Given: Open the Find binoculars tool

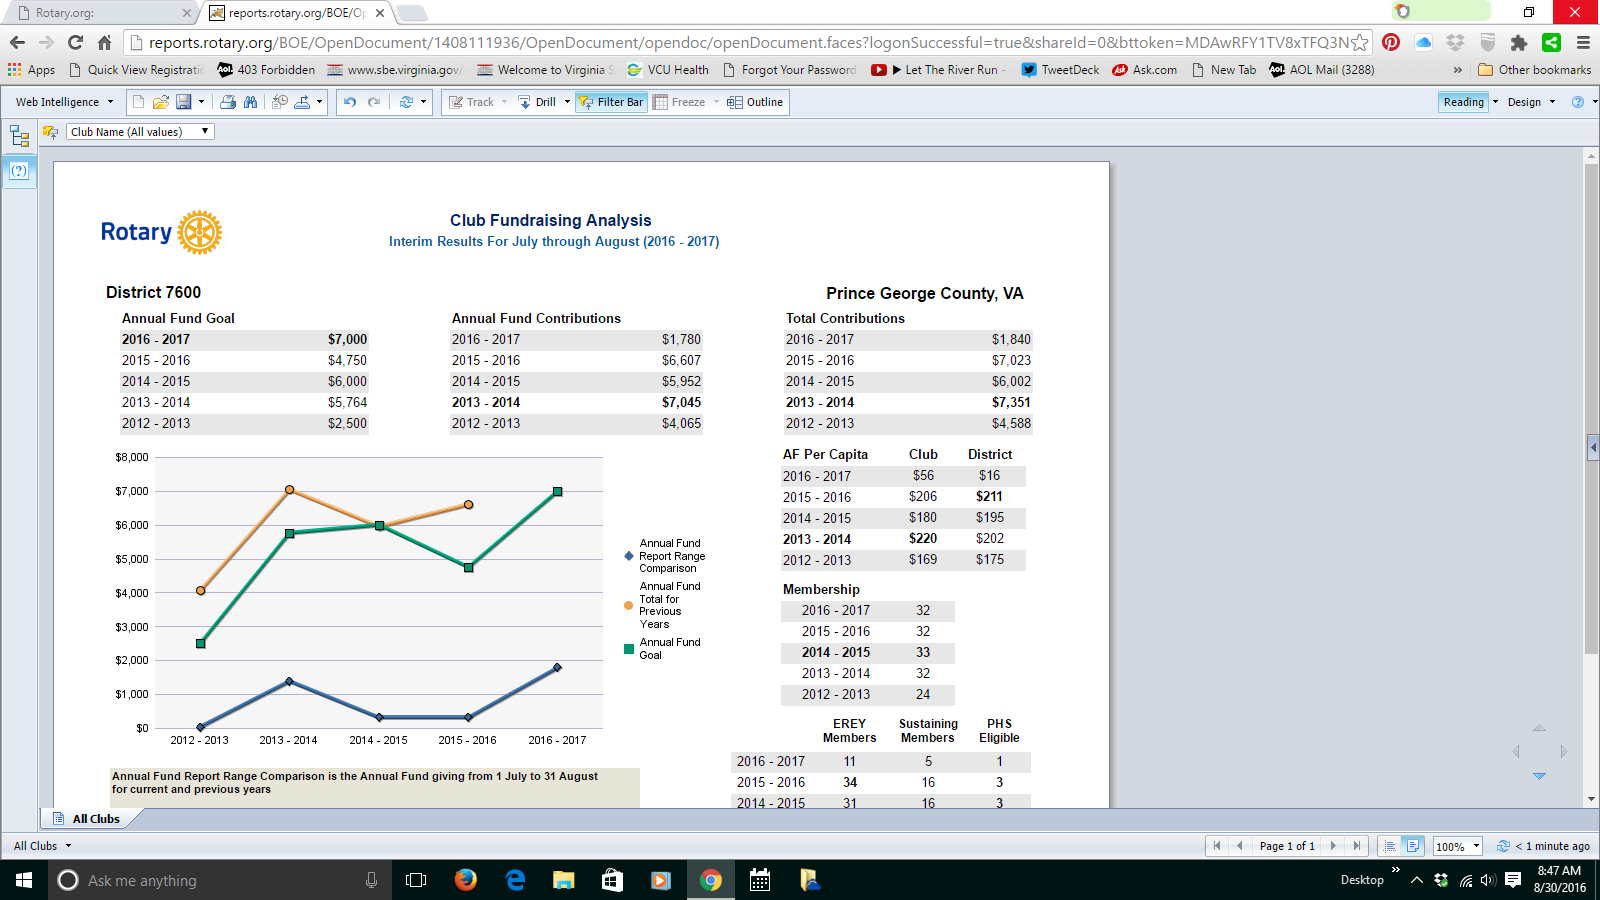Looking at the screenshot, I should point(251,102).
